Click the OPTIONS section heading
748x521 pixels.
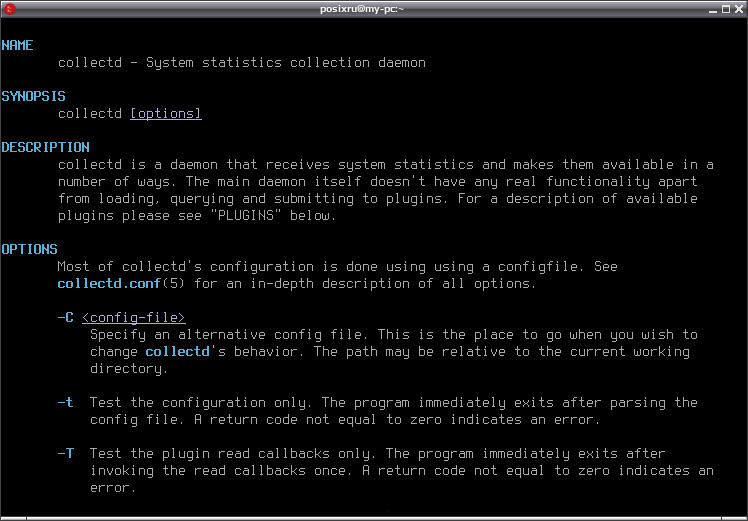(x=29, y=250)
